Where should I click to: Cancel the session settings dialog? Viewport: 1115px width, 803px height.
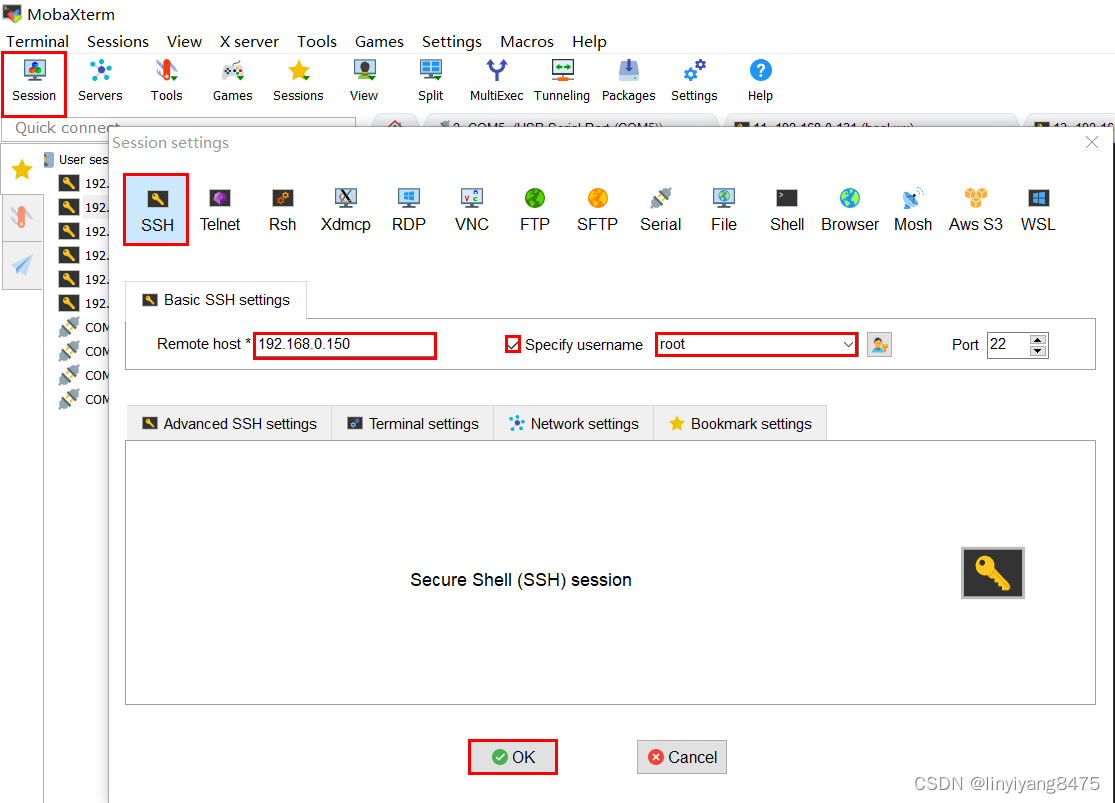[681, 757]
